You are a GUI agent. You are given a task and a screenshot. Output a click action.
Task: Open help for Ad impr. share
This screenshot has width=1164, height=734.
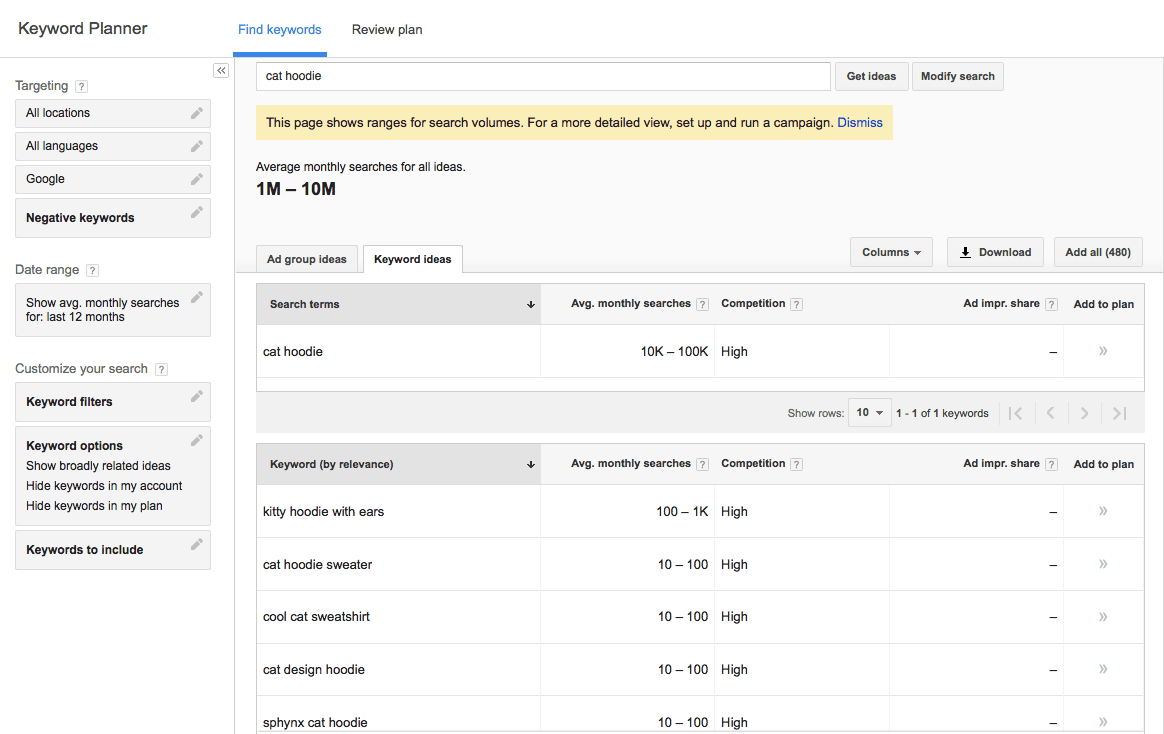click(x=1053, y=303)
